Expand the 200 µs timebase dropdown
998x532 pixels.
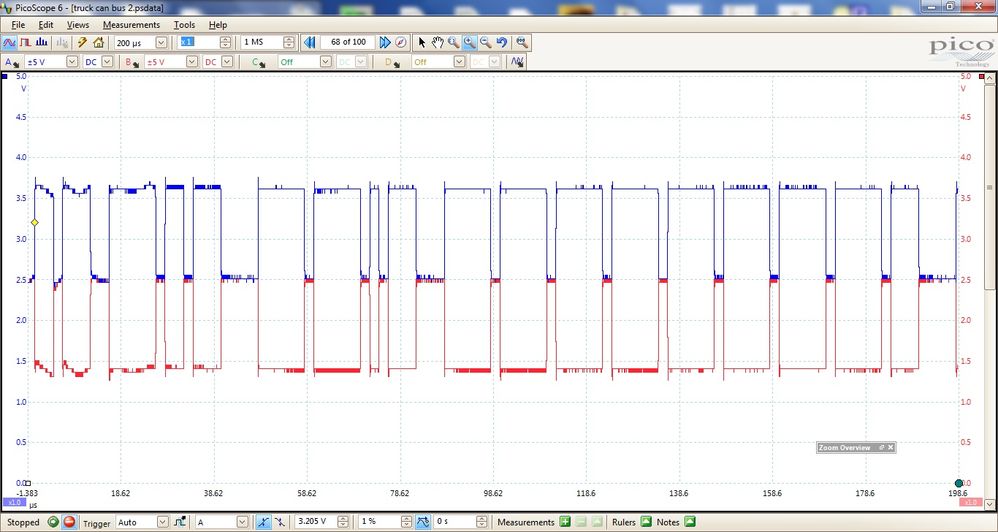161,43
